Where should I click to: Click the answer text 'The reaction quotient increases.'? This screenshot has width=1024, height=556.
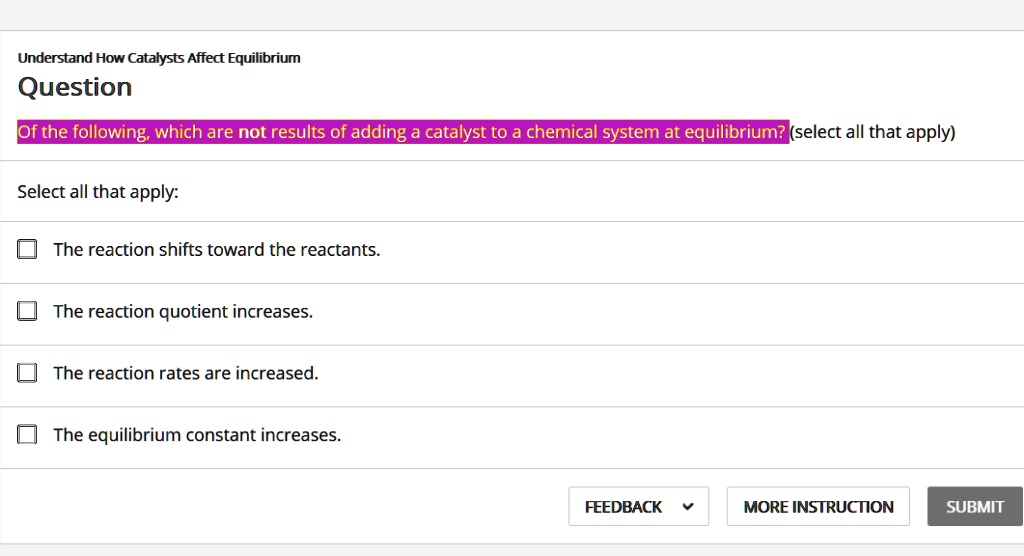(x=183, y=312)
